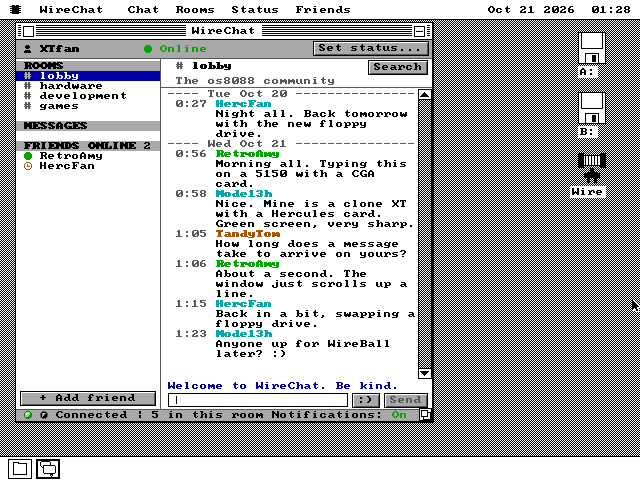Click the green Online status dot
640x480 pixels.
click(148, 49)
